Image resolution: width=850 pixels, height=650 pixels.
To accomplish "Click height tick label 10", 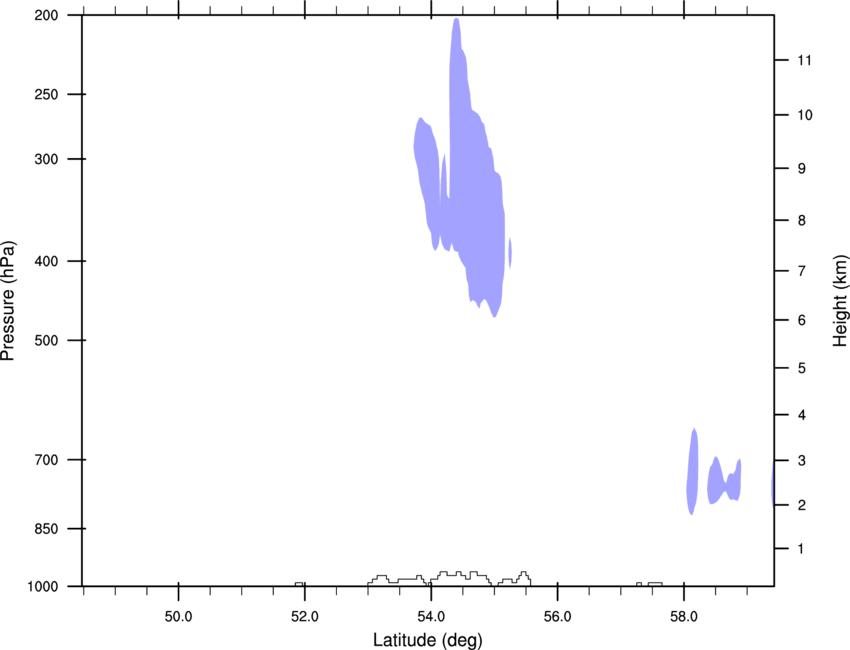I will coord(805,115).
